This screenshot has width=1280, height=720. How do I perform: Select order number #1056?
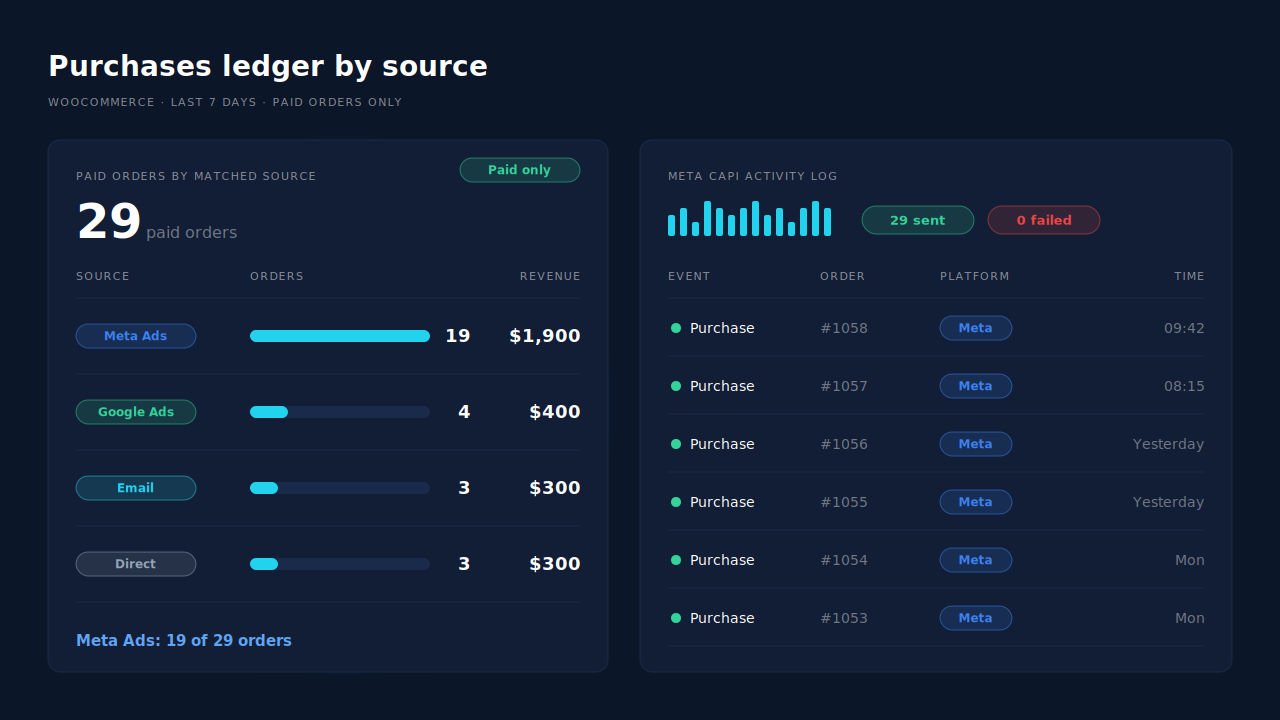point(844,444)
